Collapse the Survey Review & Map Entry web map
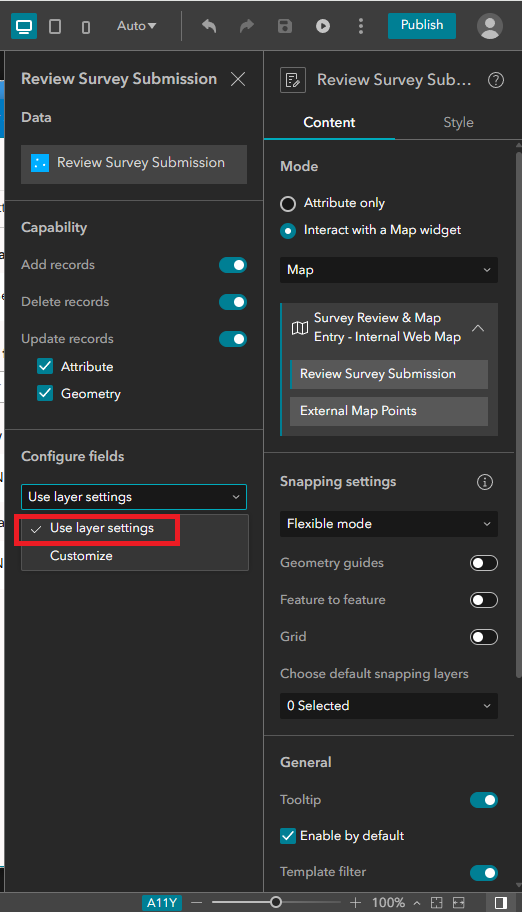 pos(478,327)
